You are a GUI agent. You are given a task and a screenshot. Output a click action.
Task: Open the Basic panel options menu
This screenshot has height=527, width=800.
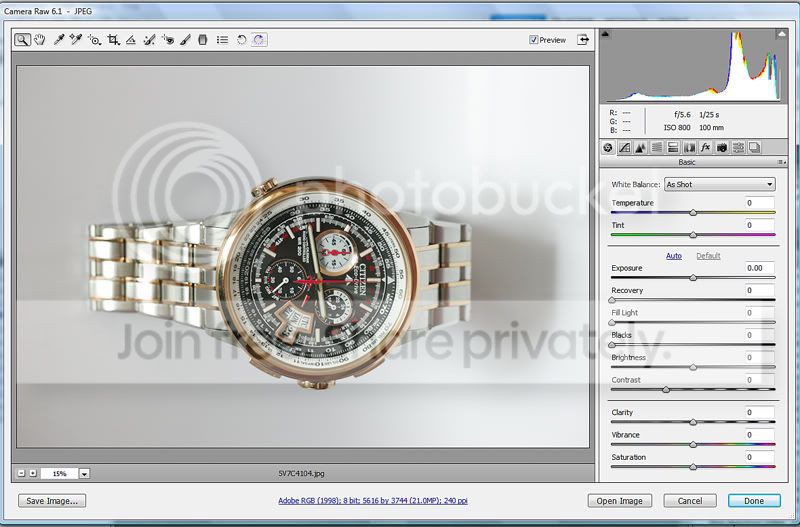pyautogui.click(x=780, y=162)
